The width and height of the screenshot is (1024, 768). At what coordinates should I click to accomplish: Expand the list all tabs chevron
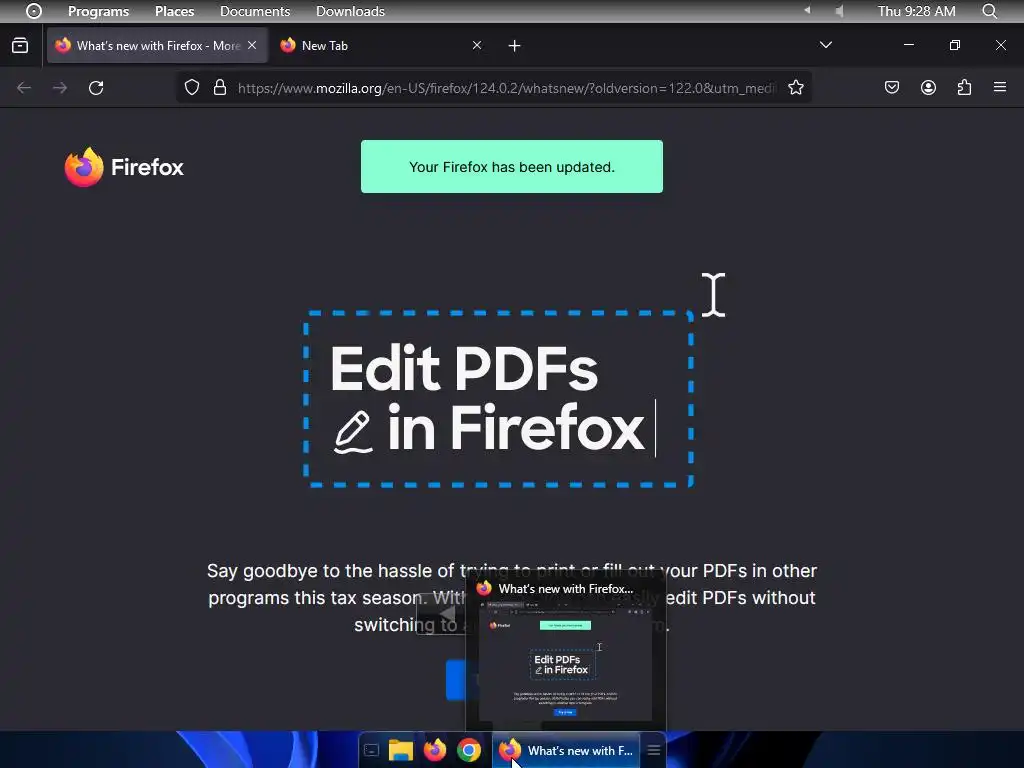(825, 45)
